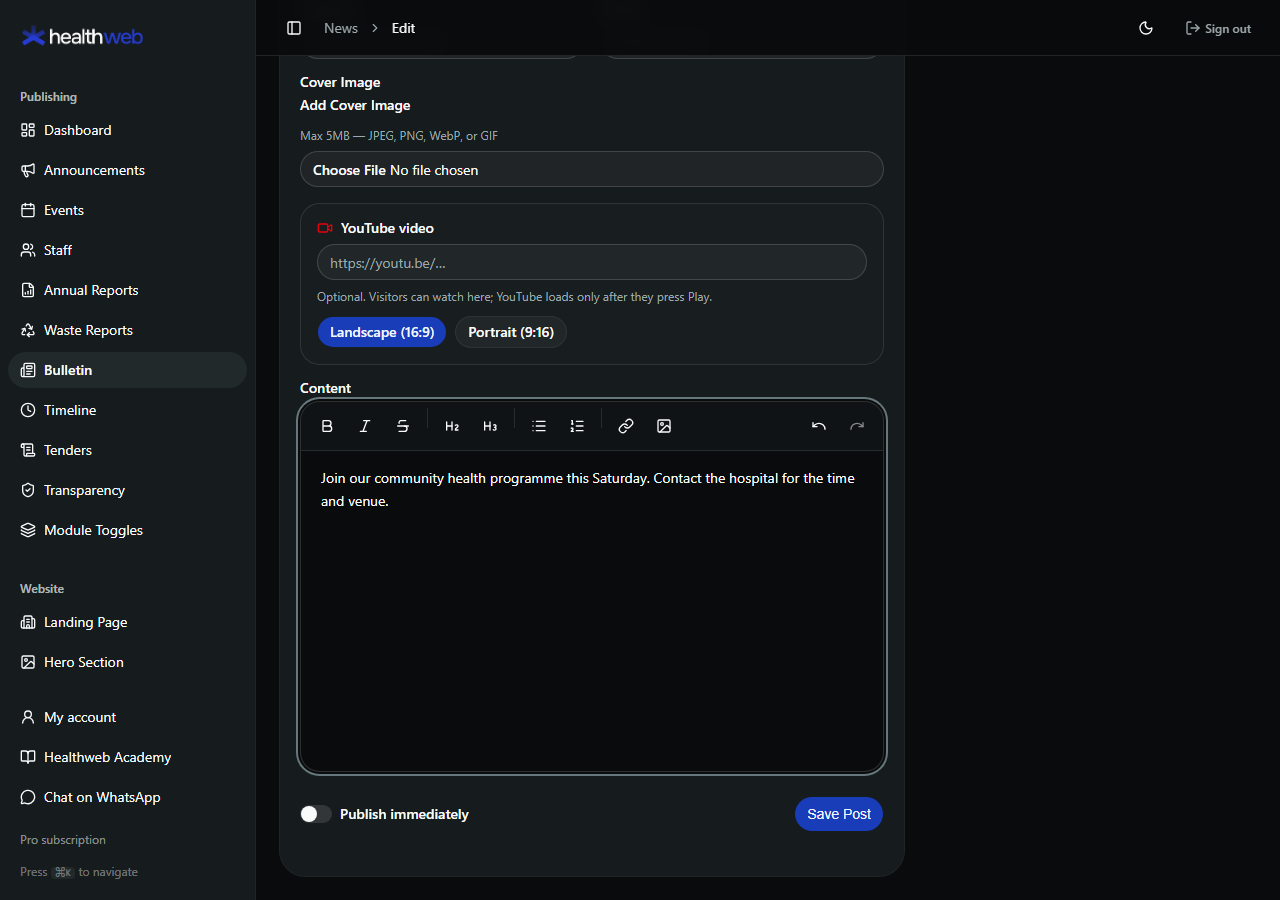This screenshot has height=900, width=1280.
Task: Save the post
Action: (839, 814)
